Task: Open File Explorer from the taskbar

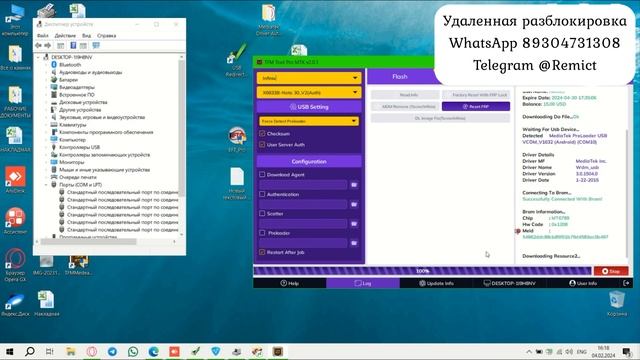Action: tap(71, 351)
